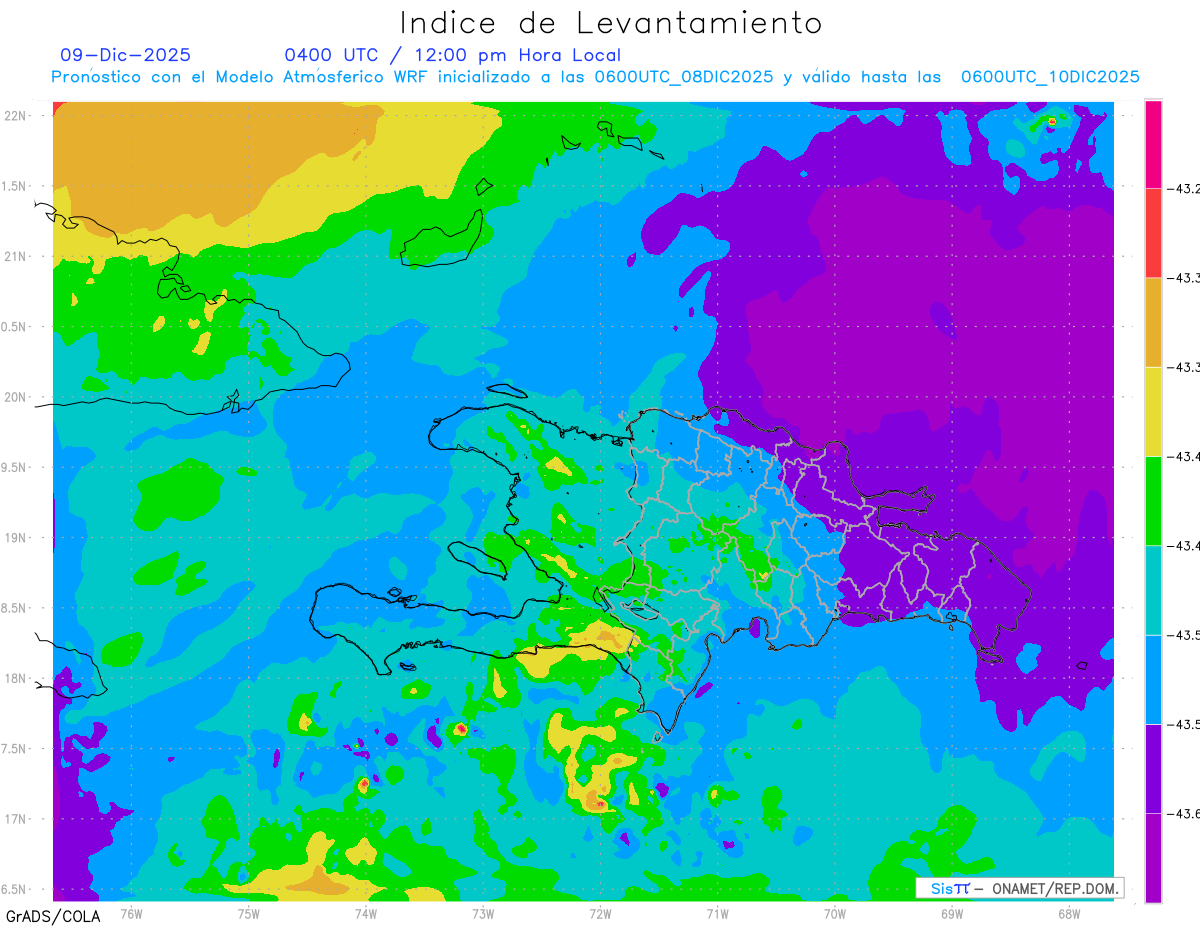
Task: Click '0400 UTC / 12:00 pm Hora Local'
Action: tap(452, 55)
